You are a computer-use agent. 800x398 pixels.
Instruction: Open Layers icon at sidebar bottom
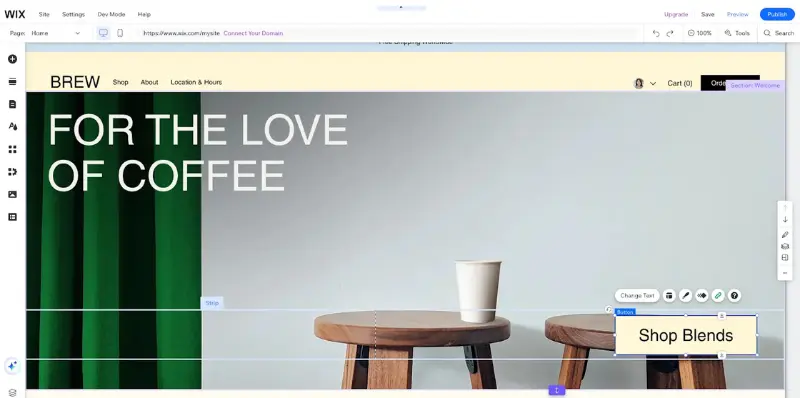coord(13,392)
